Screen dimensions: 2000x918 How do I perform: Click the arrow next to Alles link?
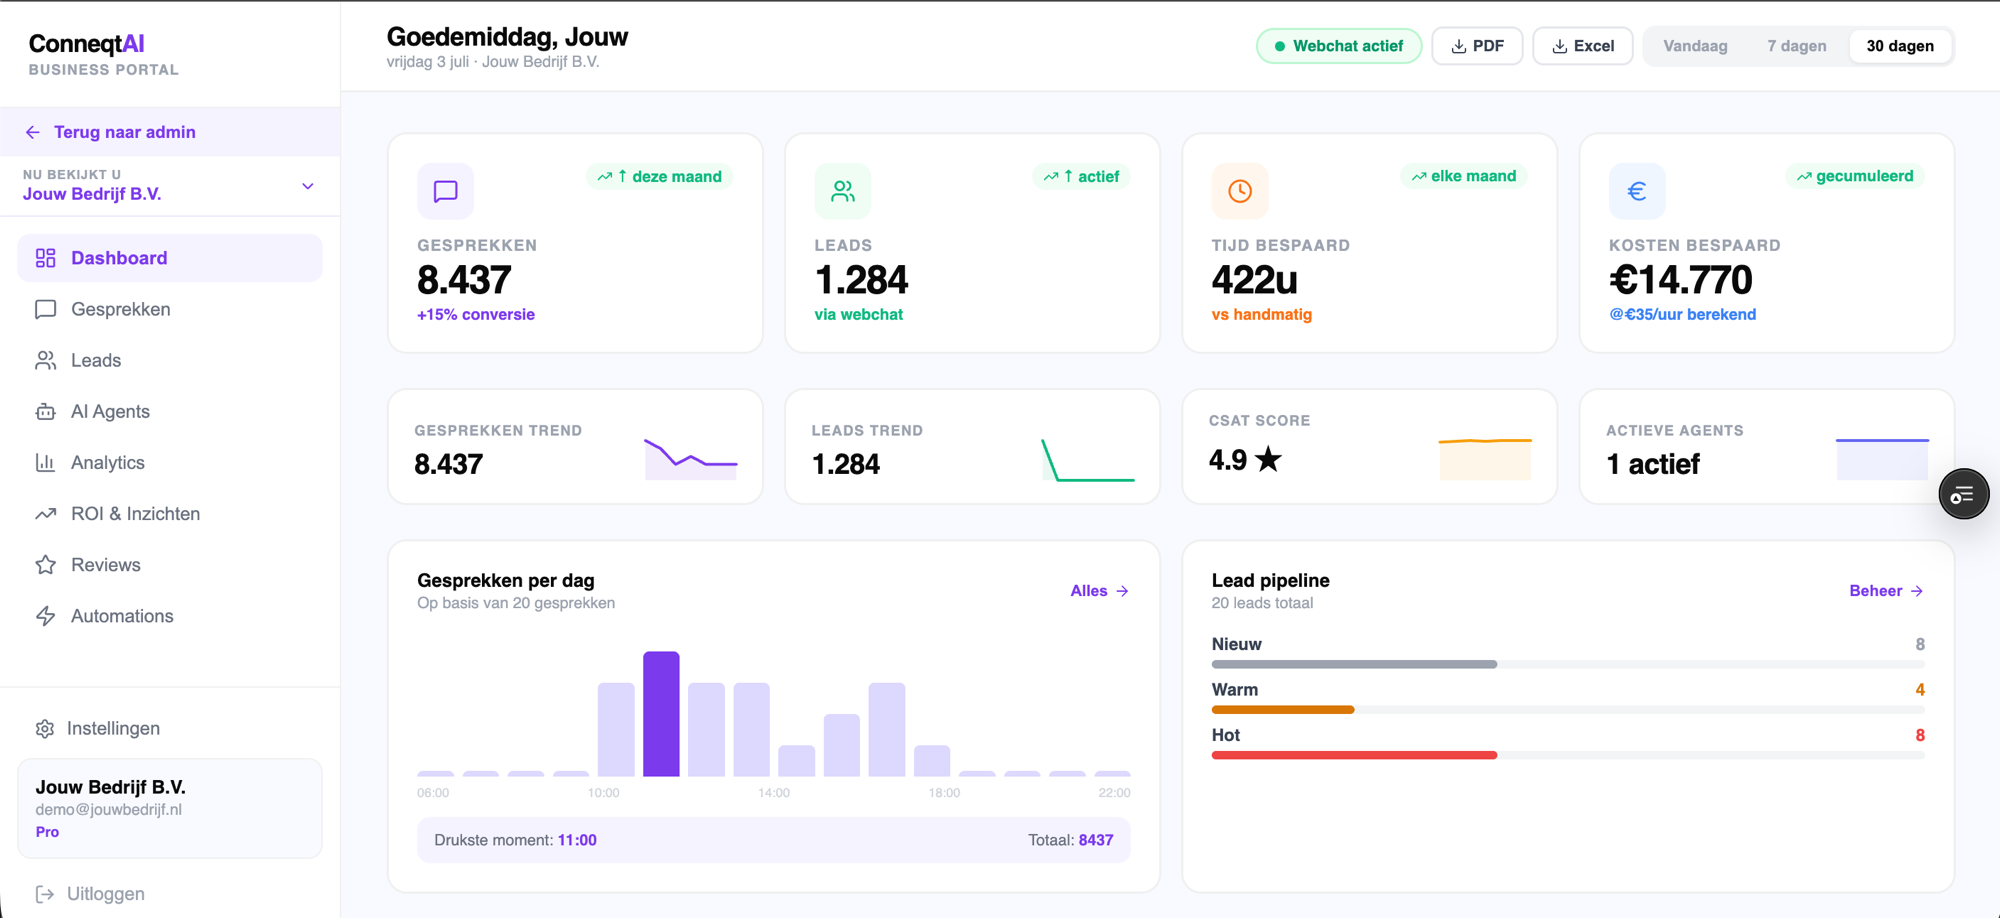1122,591
